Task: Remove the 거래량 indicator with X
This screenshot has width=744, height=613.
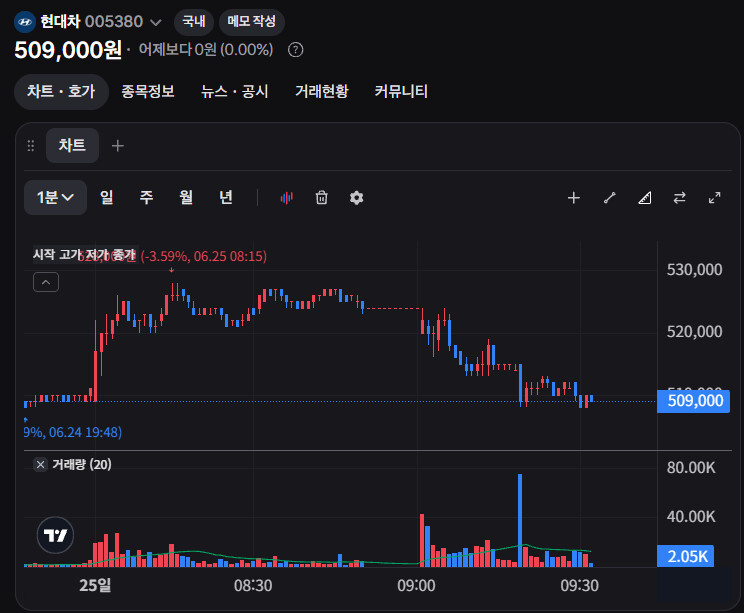Action: tap(40, 464)
